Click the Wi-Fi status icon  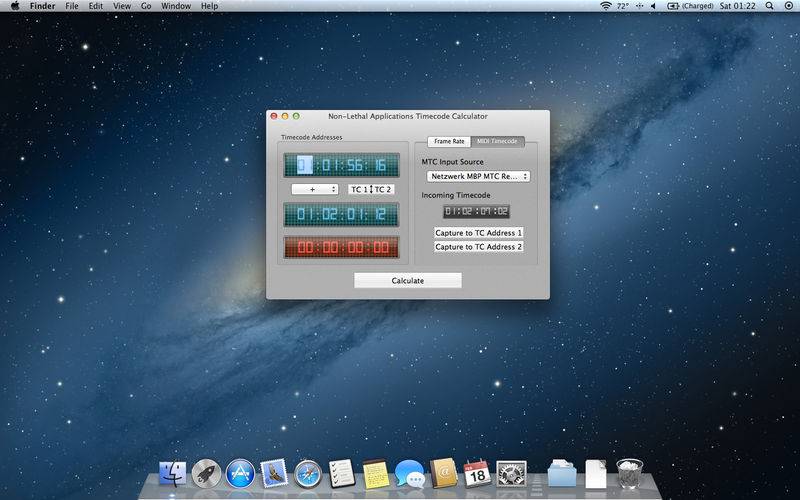[x=606, y=6]
